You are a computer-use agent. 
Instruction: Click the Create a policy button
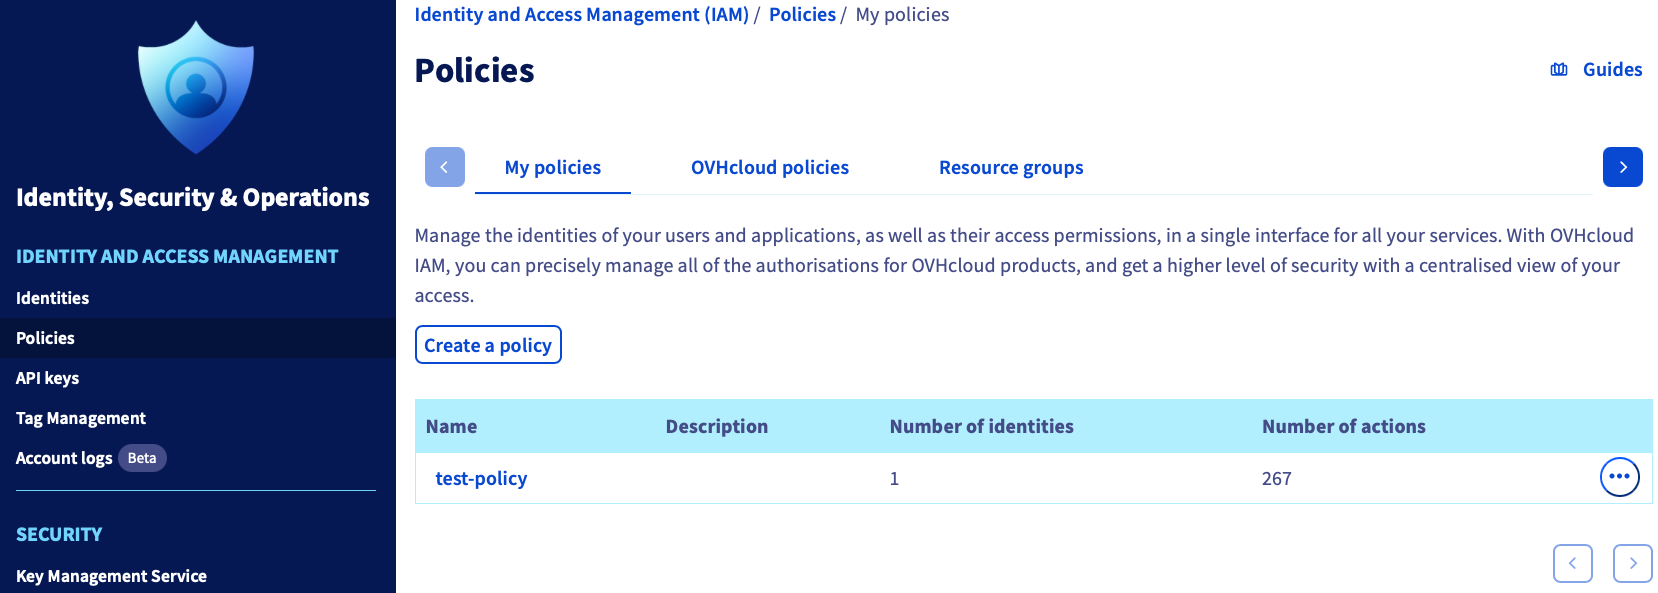click(488, 345)
